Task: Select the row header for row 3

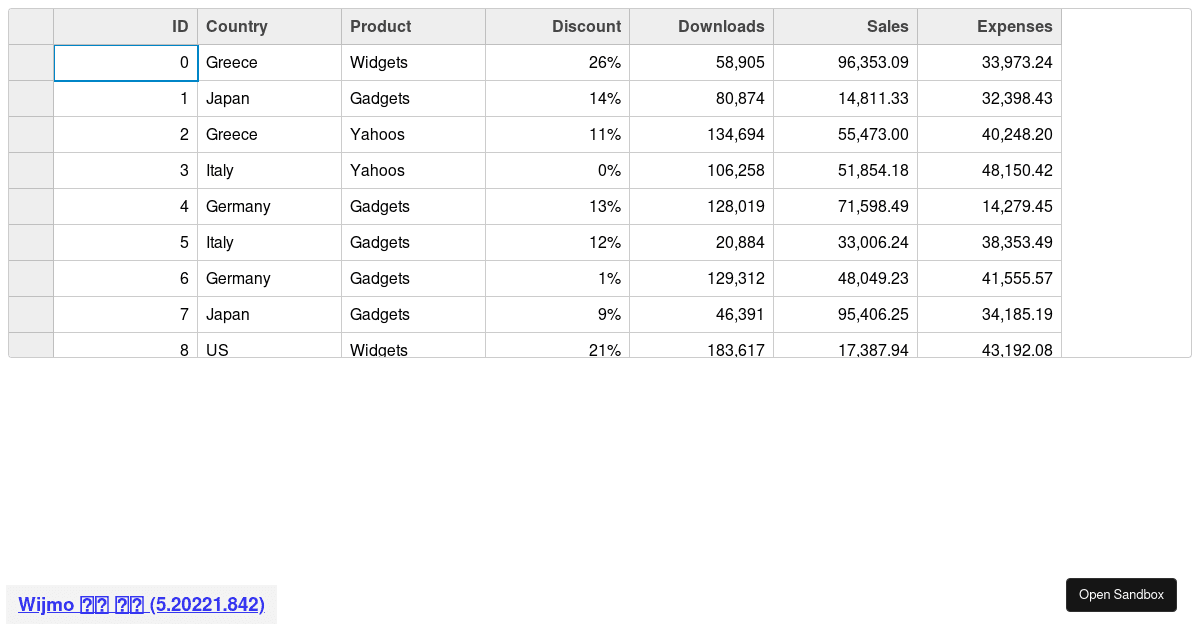Action: click(x=31, y=171)
